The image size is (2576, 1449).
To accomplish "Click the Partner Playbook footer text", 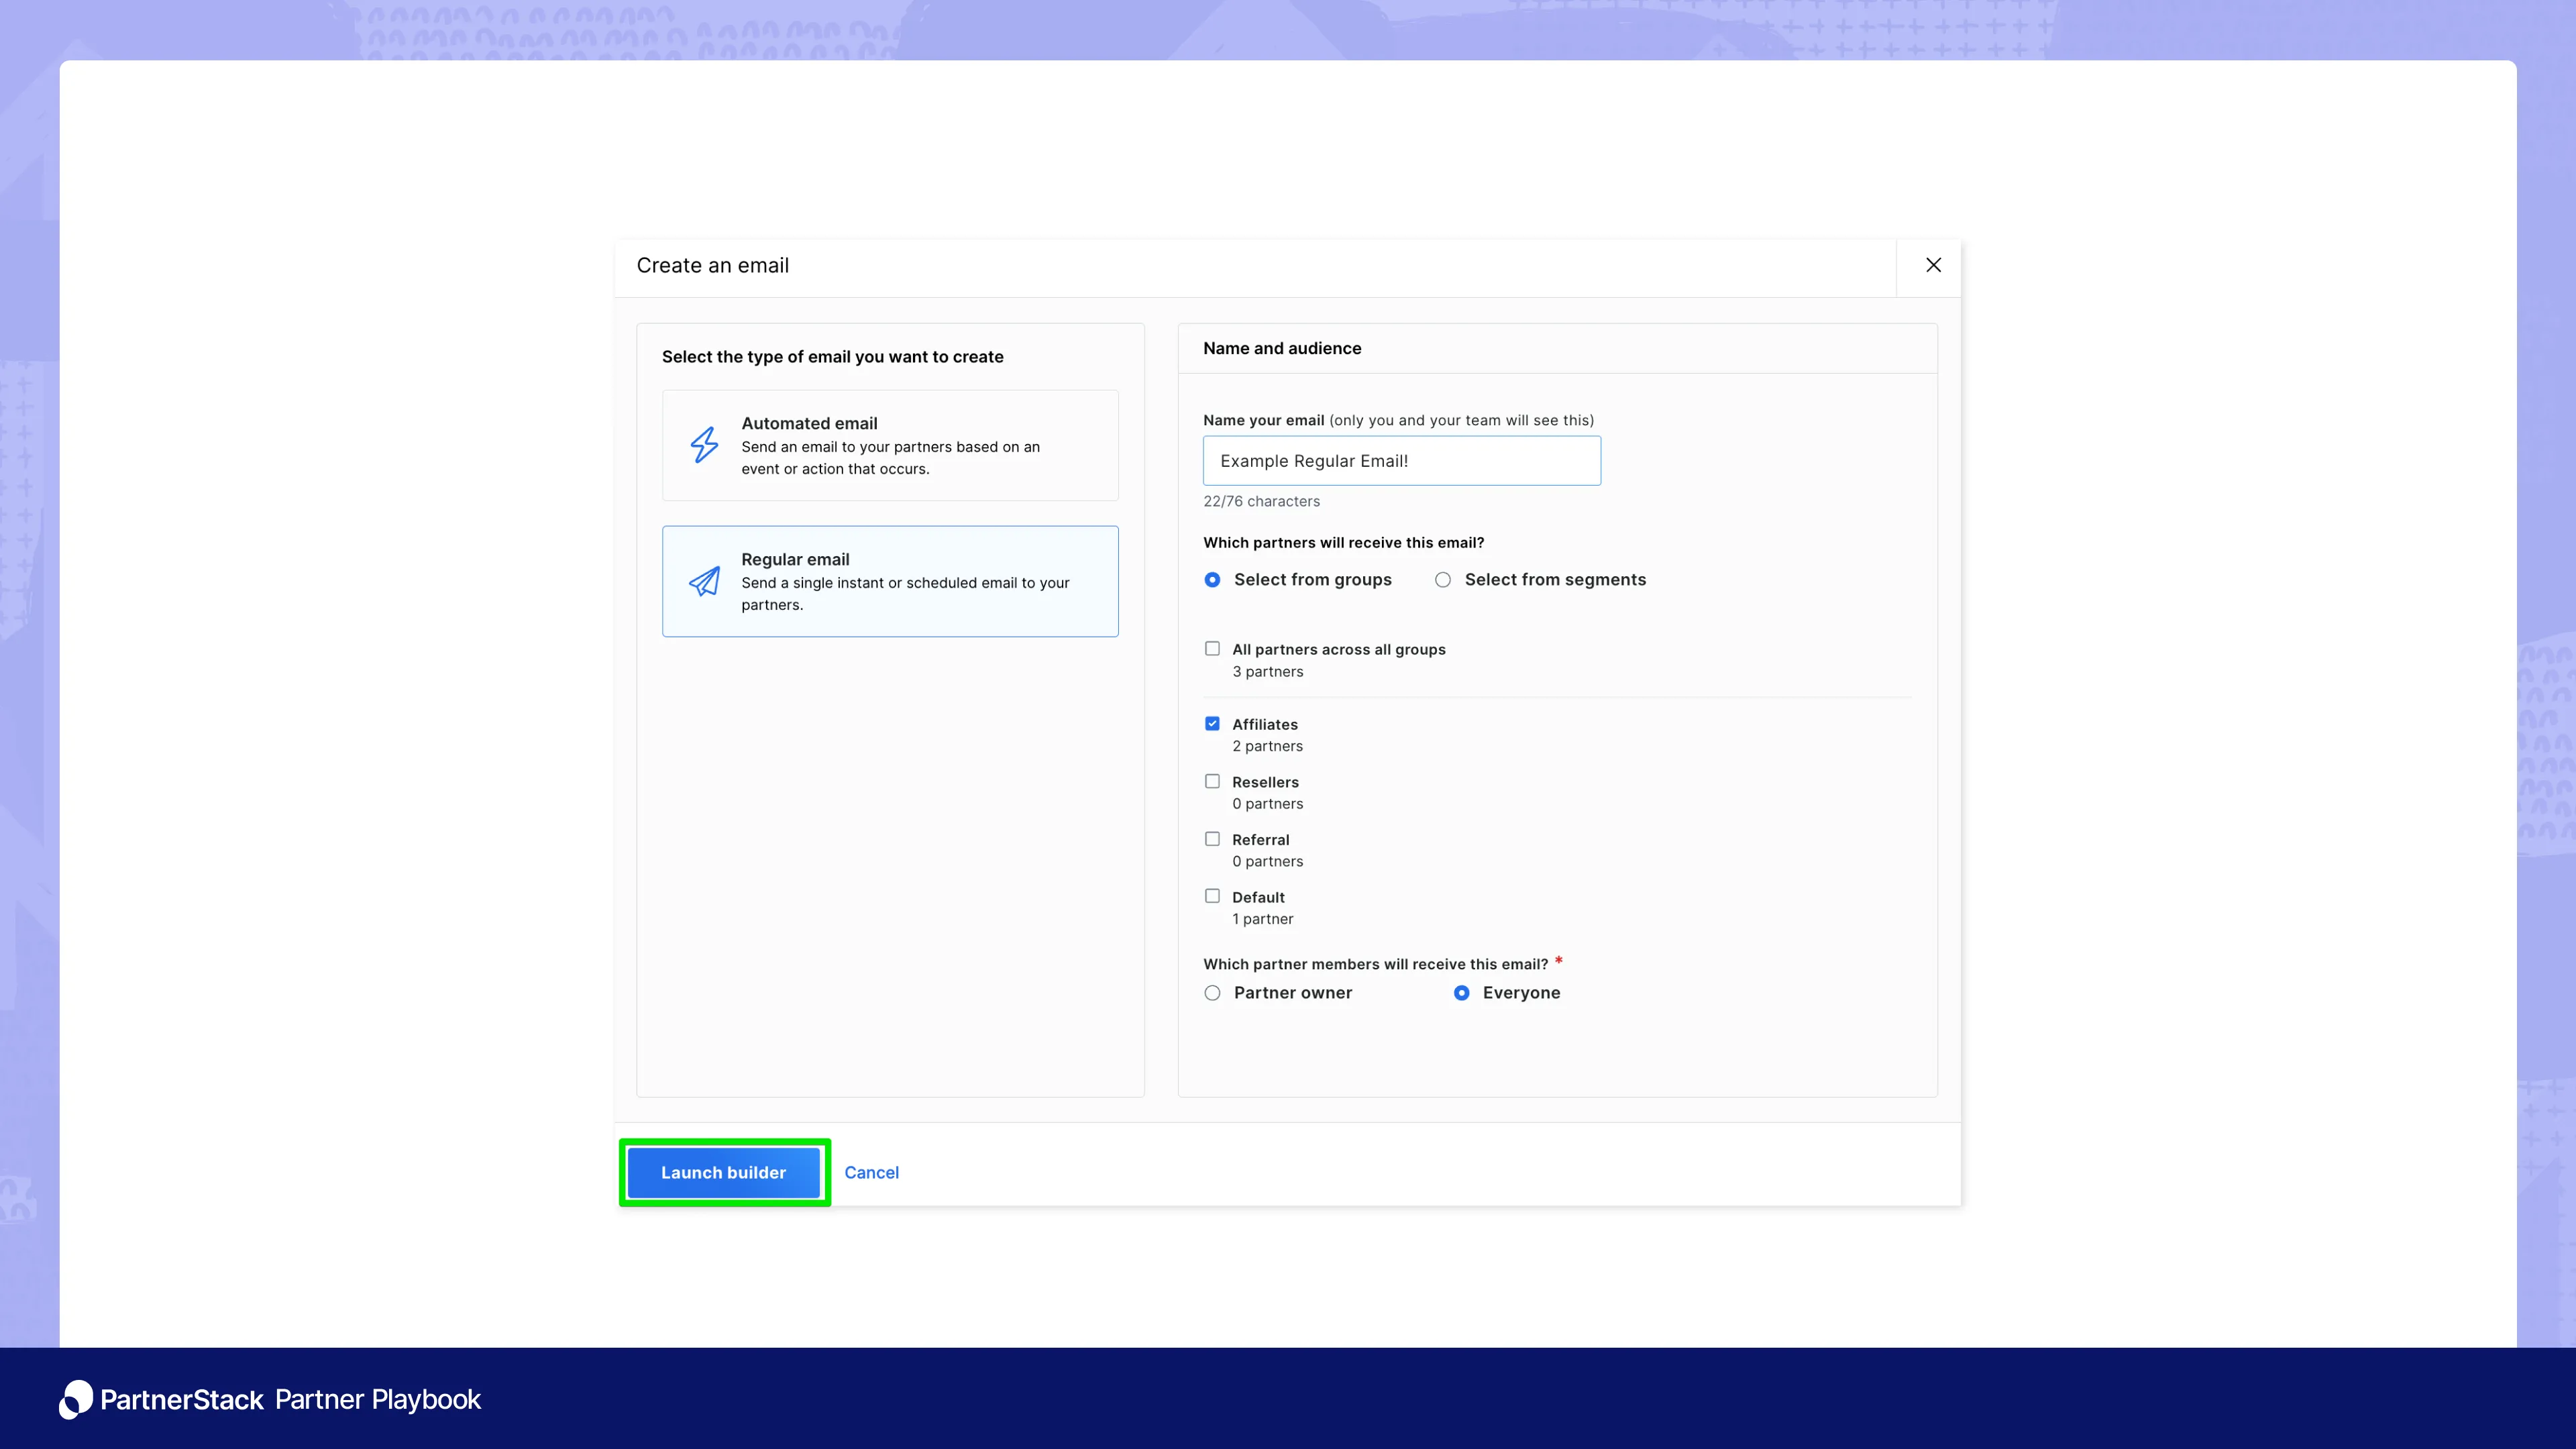I will pyautogui.click(x=377, y=1399).
